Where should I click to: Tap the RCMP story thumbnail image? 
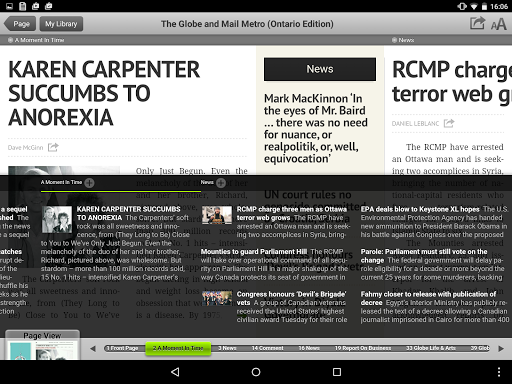[x=217, y=215]
